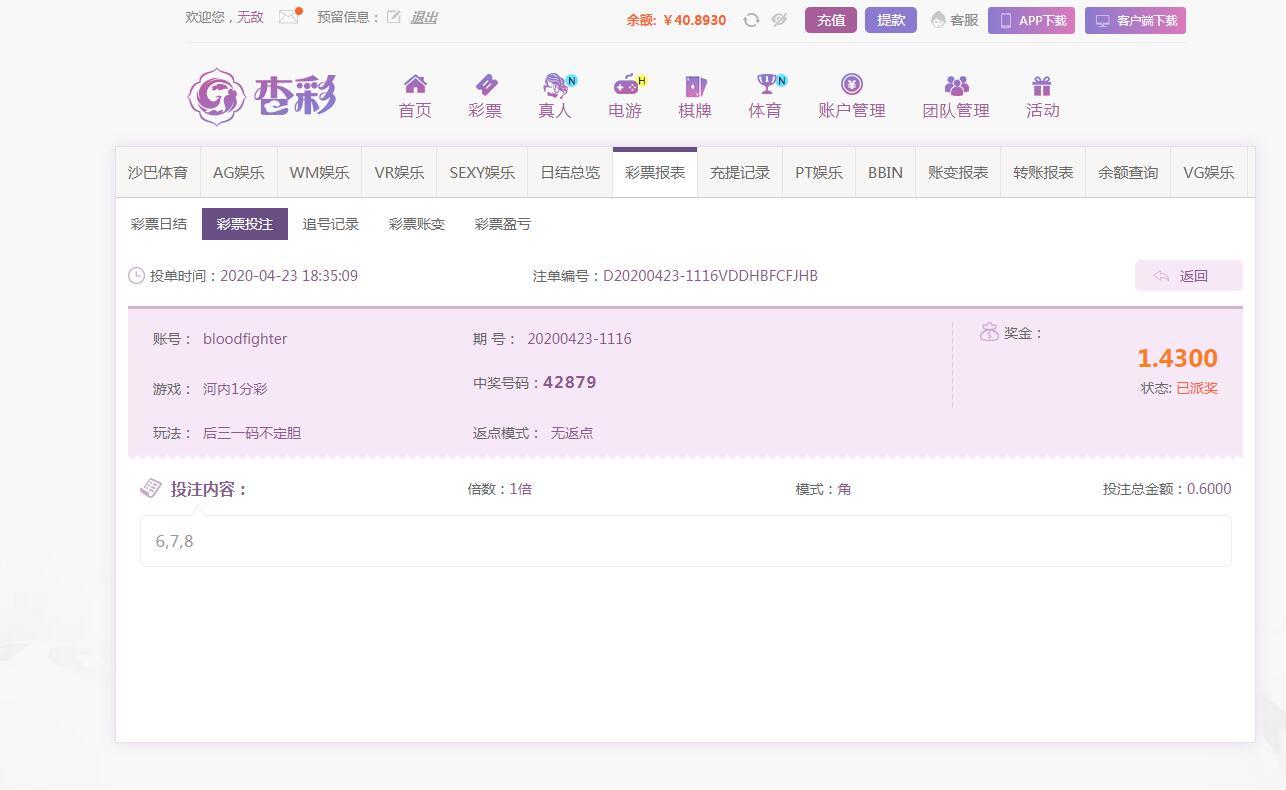Click the issue number 20200423-1116
The image size is (1286, 790).
tap(579, 339)
